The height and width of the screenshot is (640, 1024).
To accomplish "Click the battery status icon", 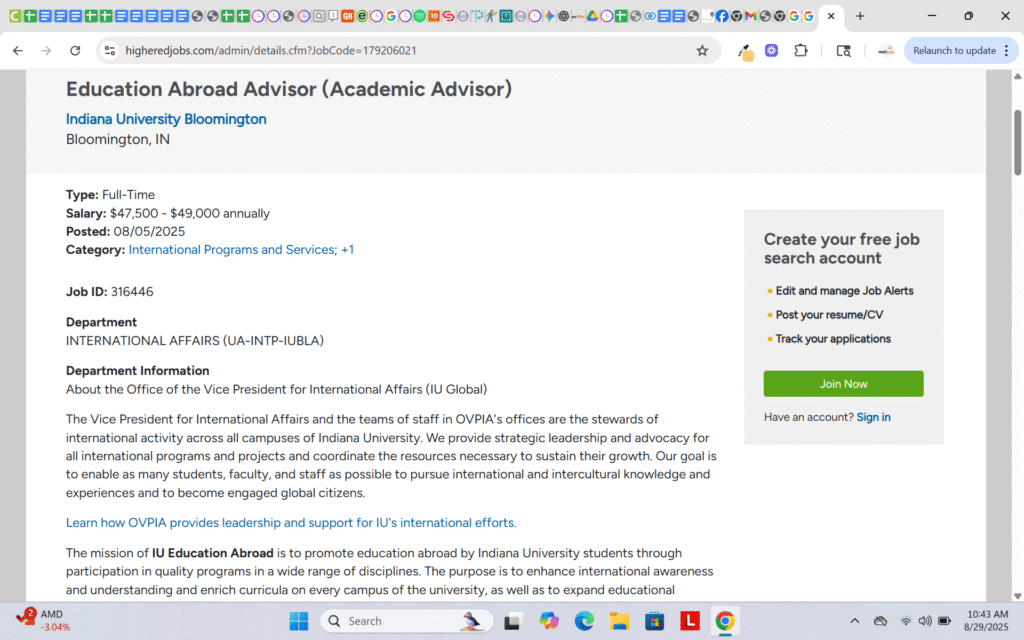I will pyautogui.click(x=944, y=621).
